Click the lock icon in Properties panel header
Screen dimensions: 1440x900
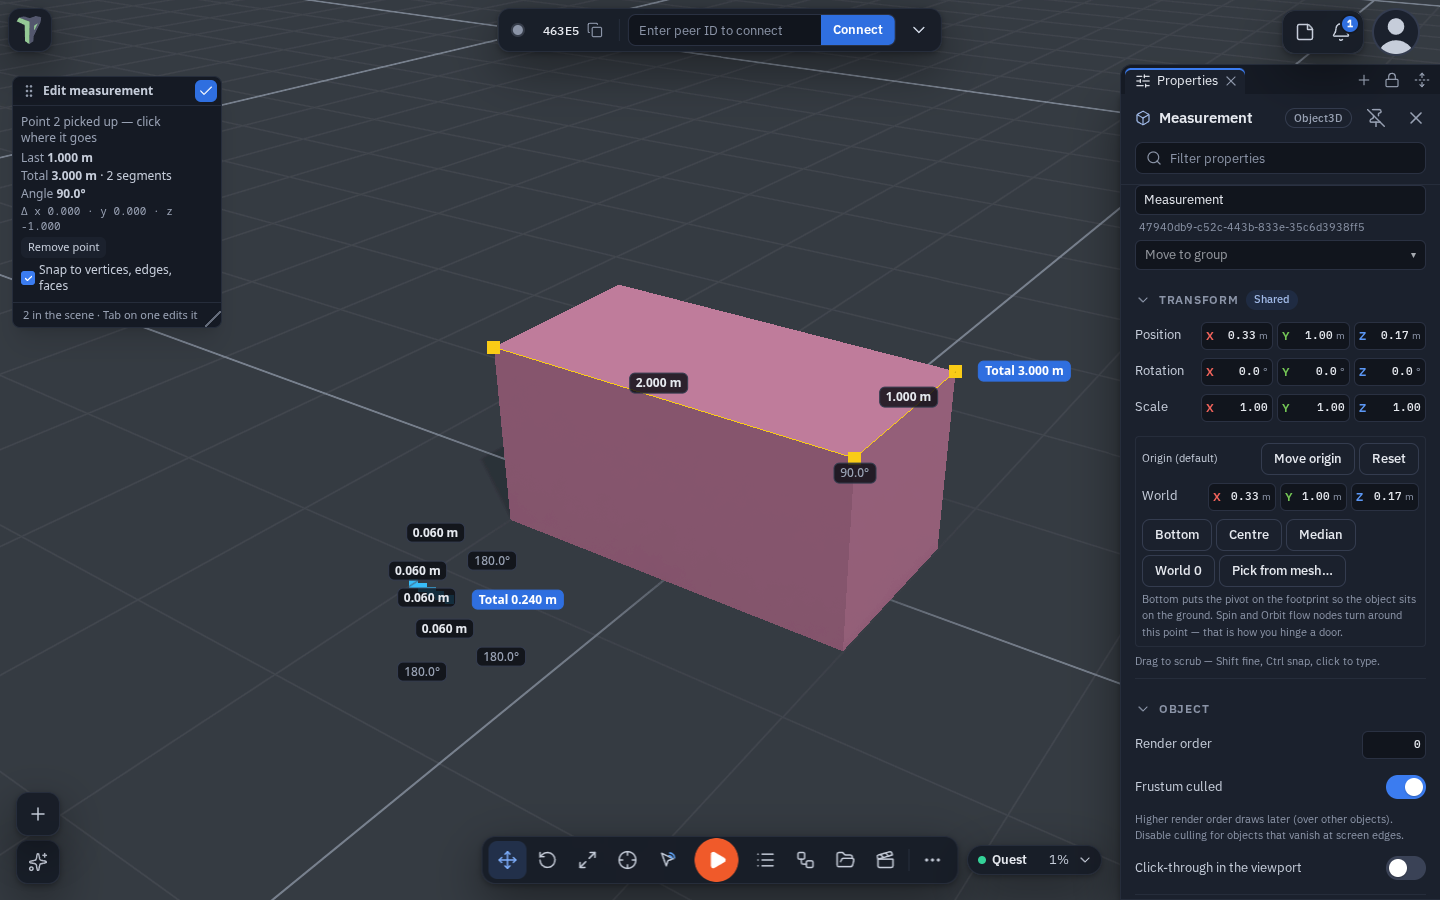tap(1392, 80)
